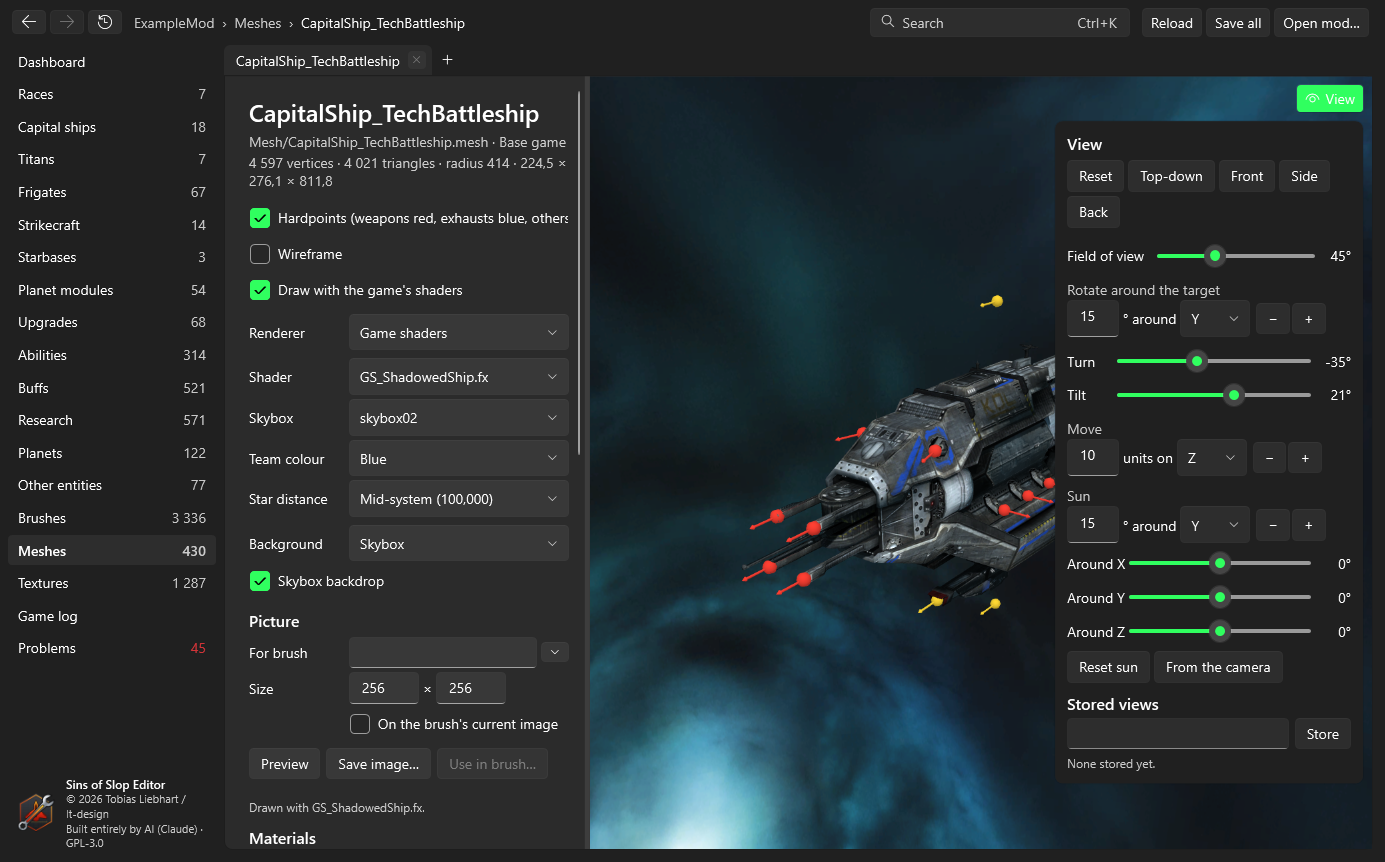Open the Star distance dropdown
This screenshot has width=1385, height=862.
click(458, 499)
